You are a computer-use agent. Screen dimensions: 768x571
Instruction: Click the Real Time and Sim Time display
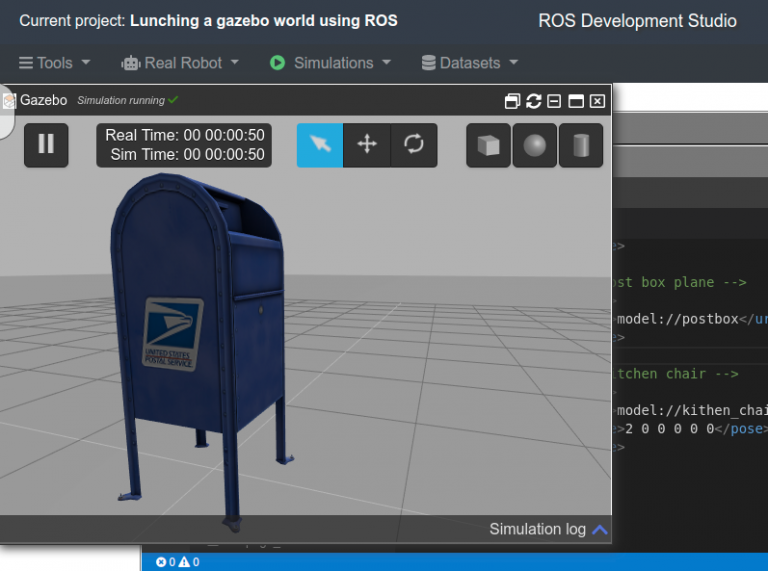point(184,145)
